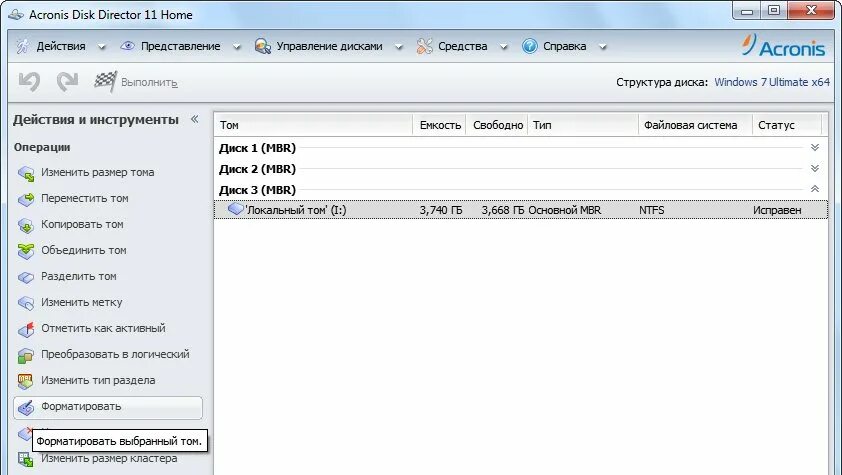This screenshot has height=475, width=842.
Task: Open the Средства menu
Action: point(462,46)
